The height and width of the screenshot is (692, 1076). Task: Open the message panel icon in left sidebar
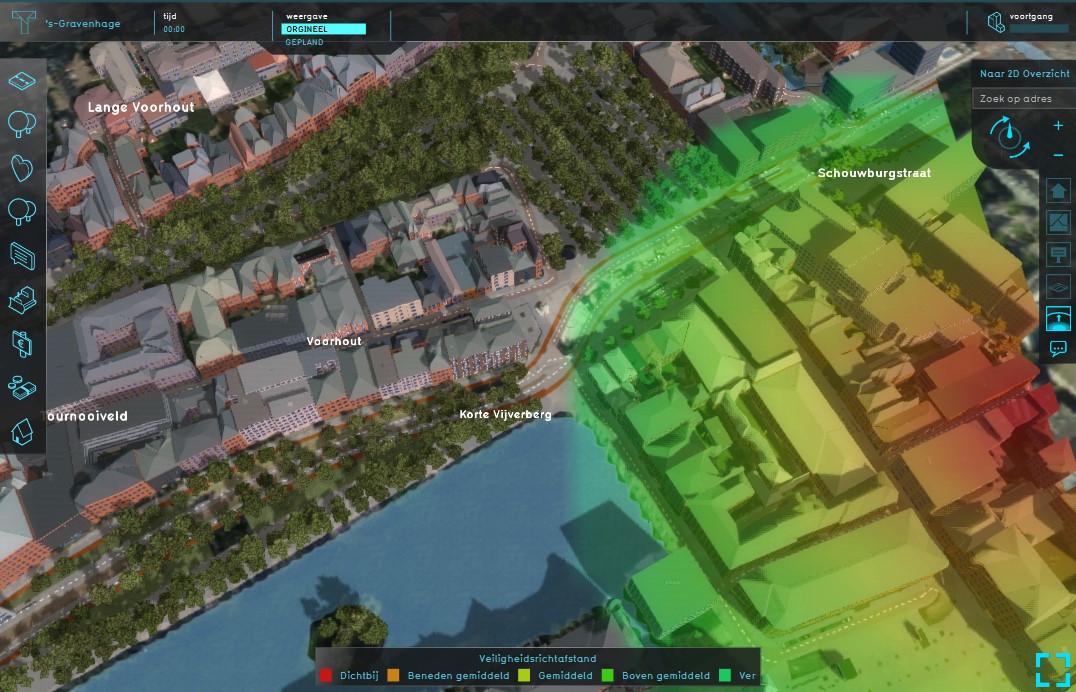pyautogui.click(x=22, y=255)
